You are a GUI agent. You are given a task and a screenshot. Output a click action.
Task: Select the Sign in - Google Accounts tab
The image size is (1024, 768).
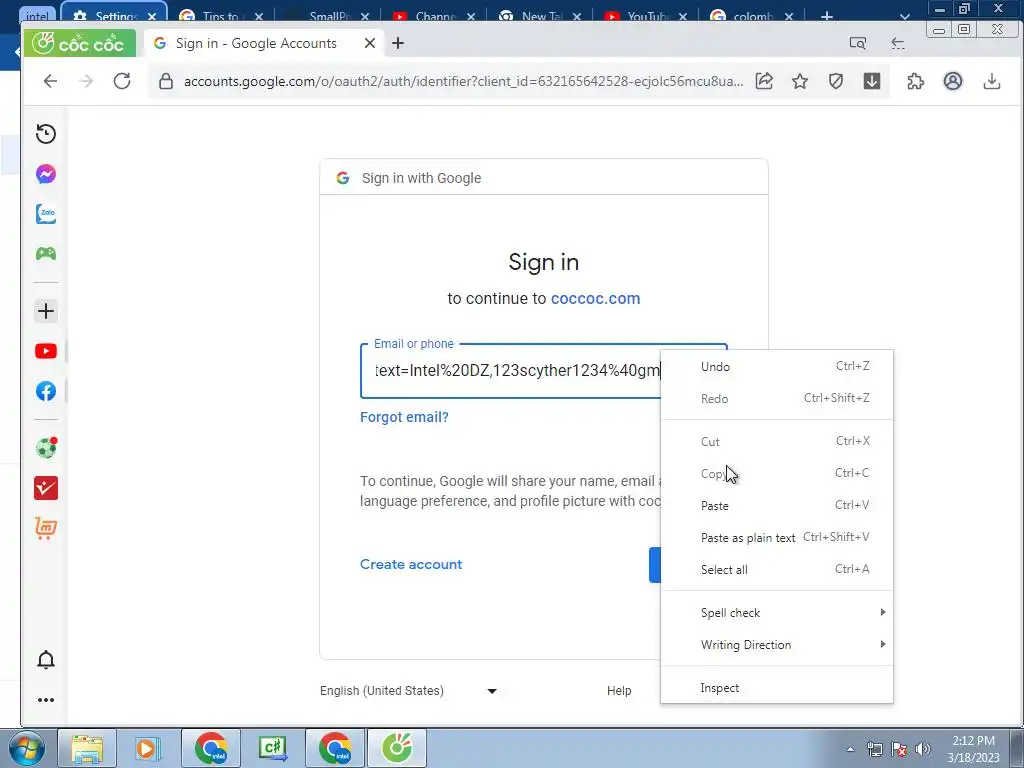pyautogui.click(x=263, y=43)
